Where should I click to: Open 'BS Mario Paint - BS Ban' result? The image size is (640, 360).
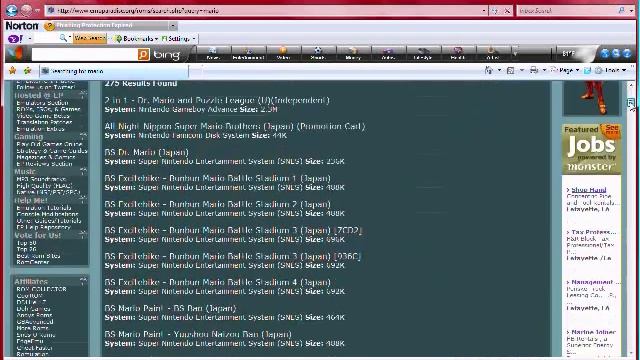pos(170,308)
